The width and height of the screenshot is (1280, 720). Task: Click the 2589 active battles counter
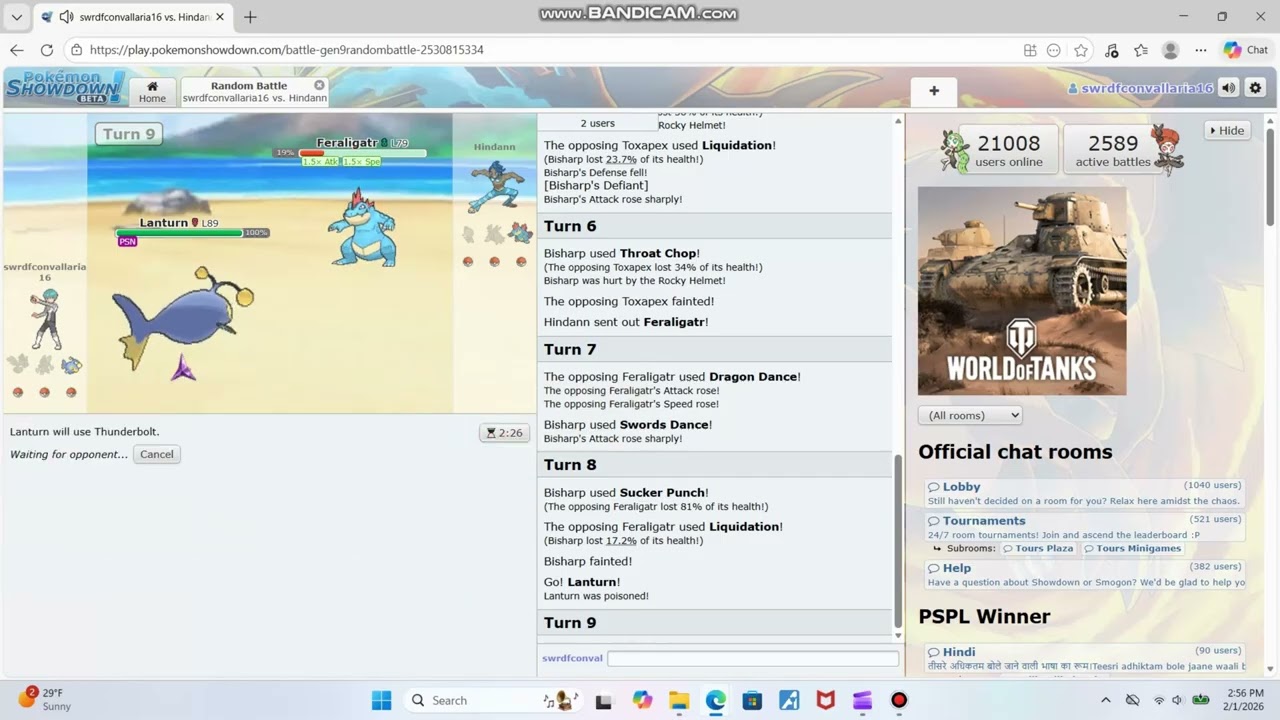coord(1113,150)
